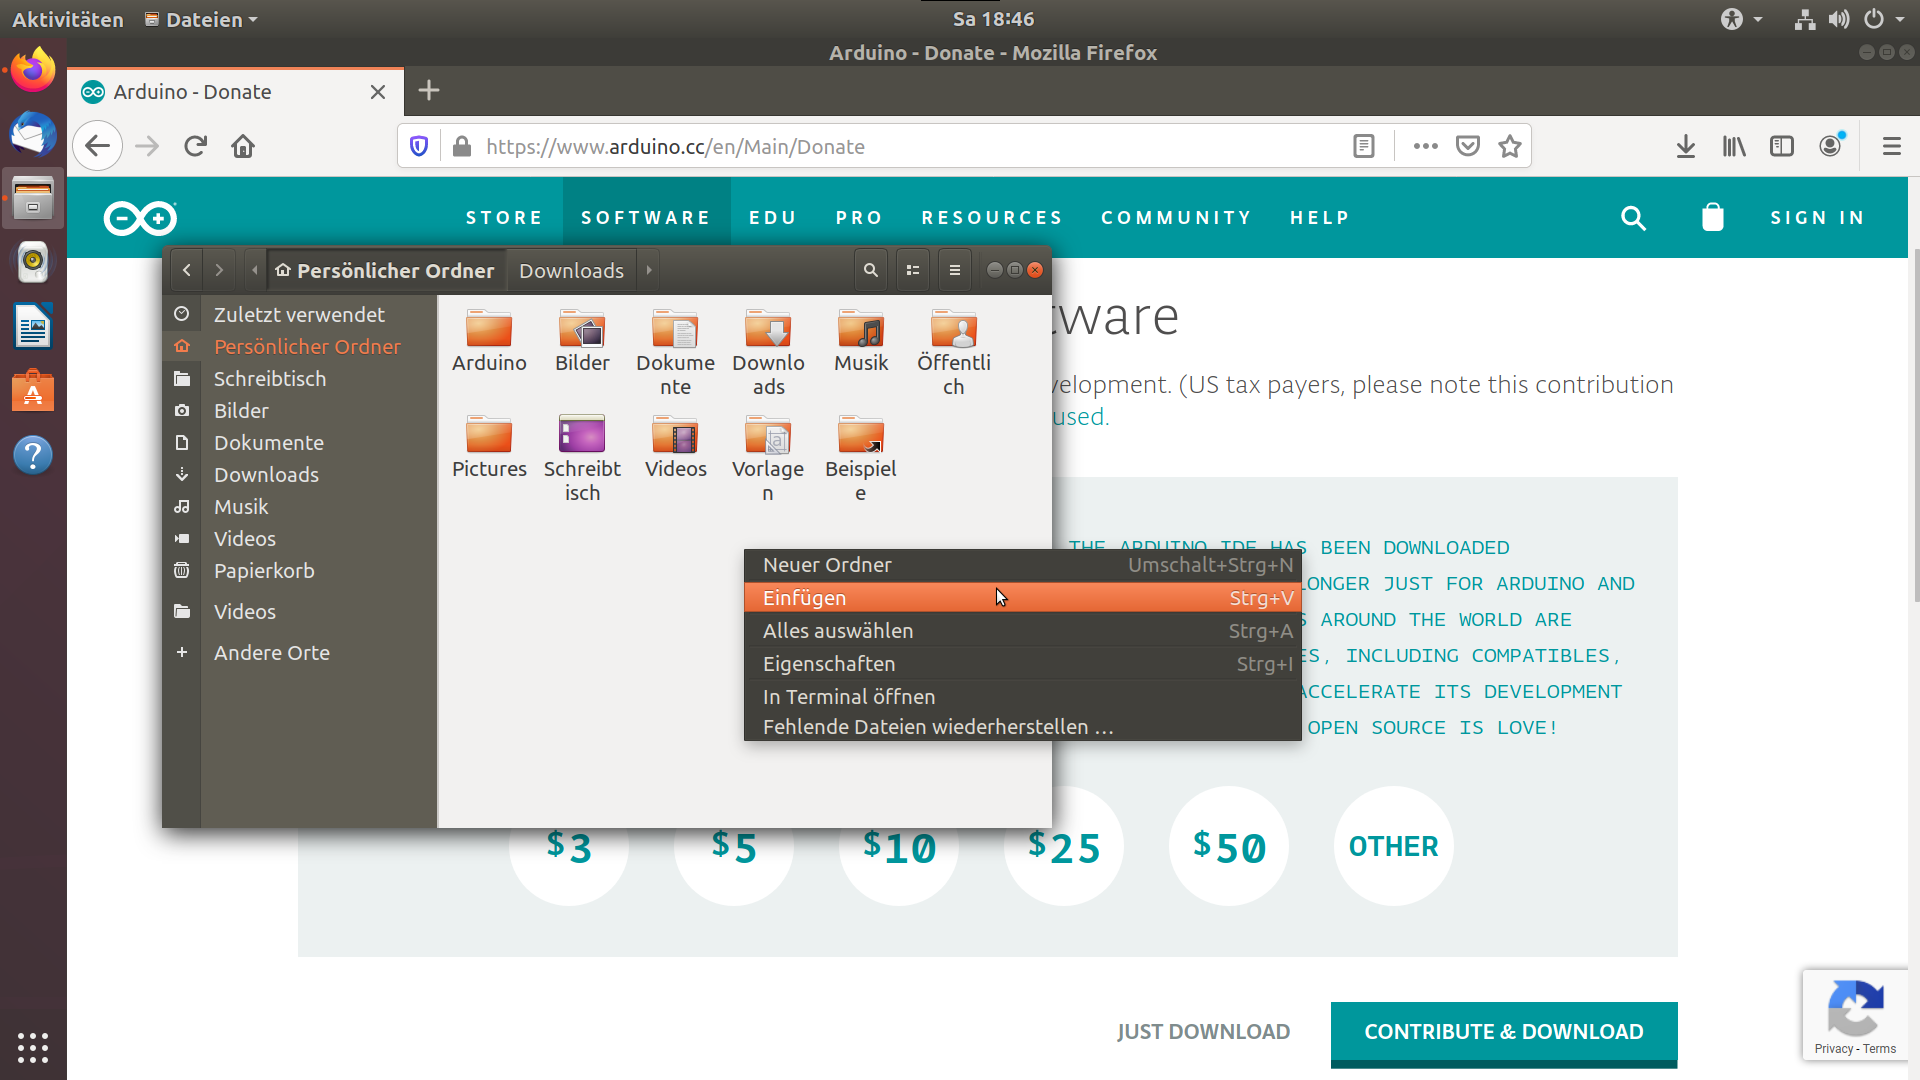The width and height of the screenshot is (1920, 1080).
Task: Select the OTHER donation amount
Action: click(x=1394, y=846)
